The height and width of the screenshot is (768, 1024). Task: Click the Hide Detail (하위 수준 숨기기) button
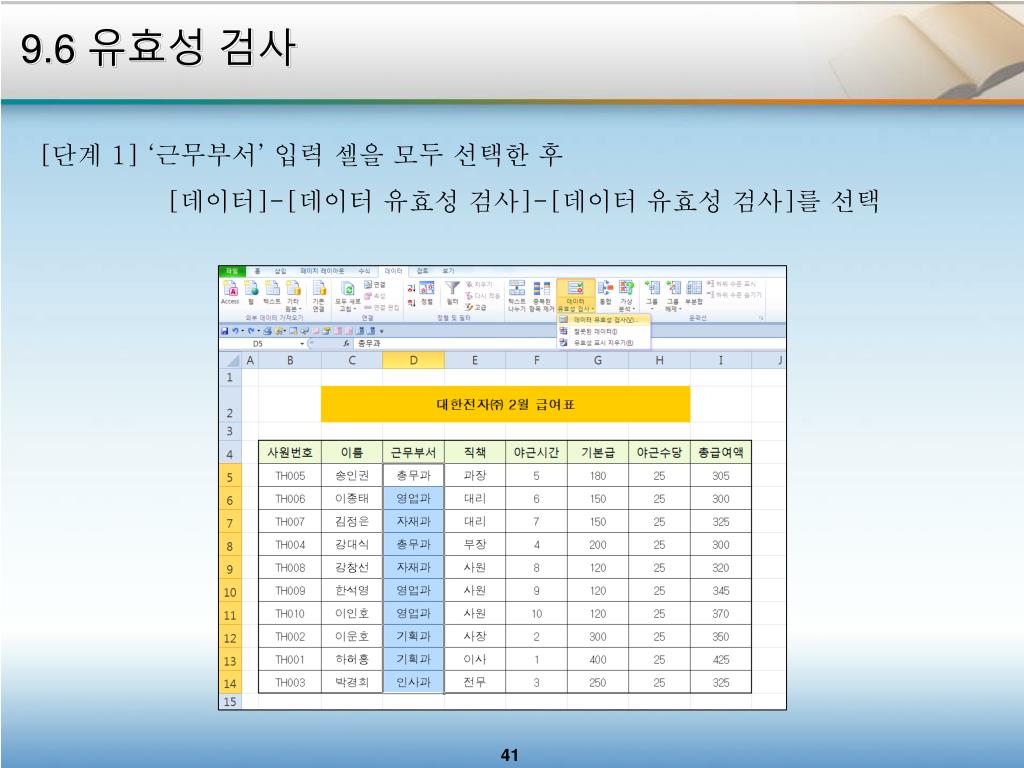pyautogui.click(x=734, y=295)
